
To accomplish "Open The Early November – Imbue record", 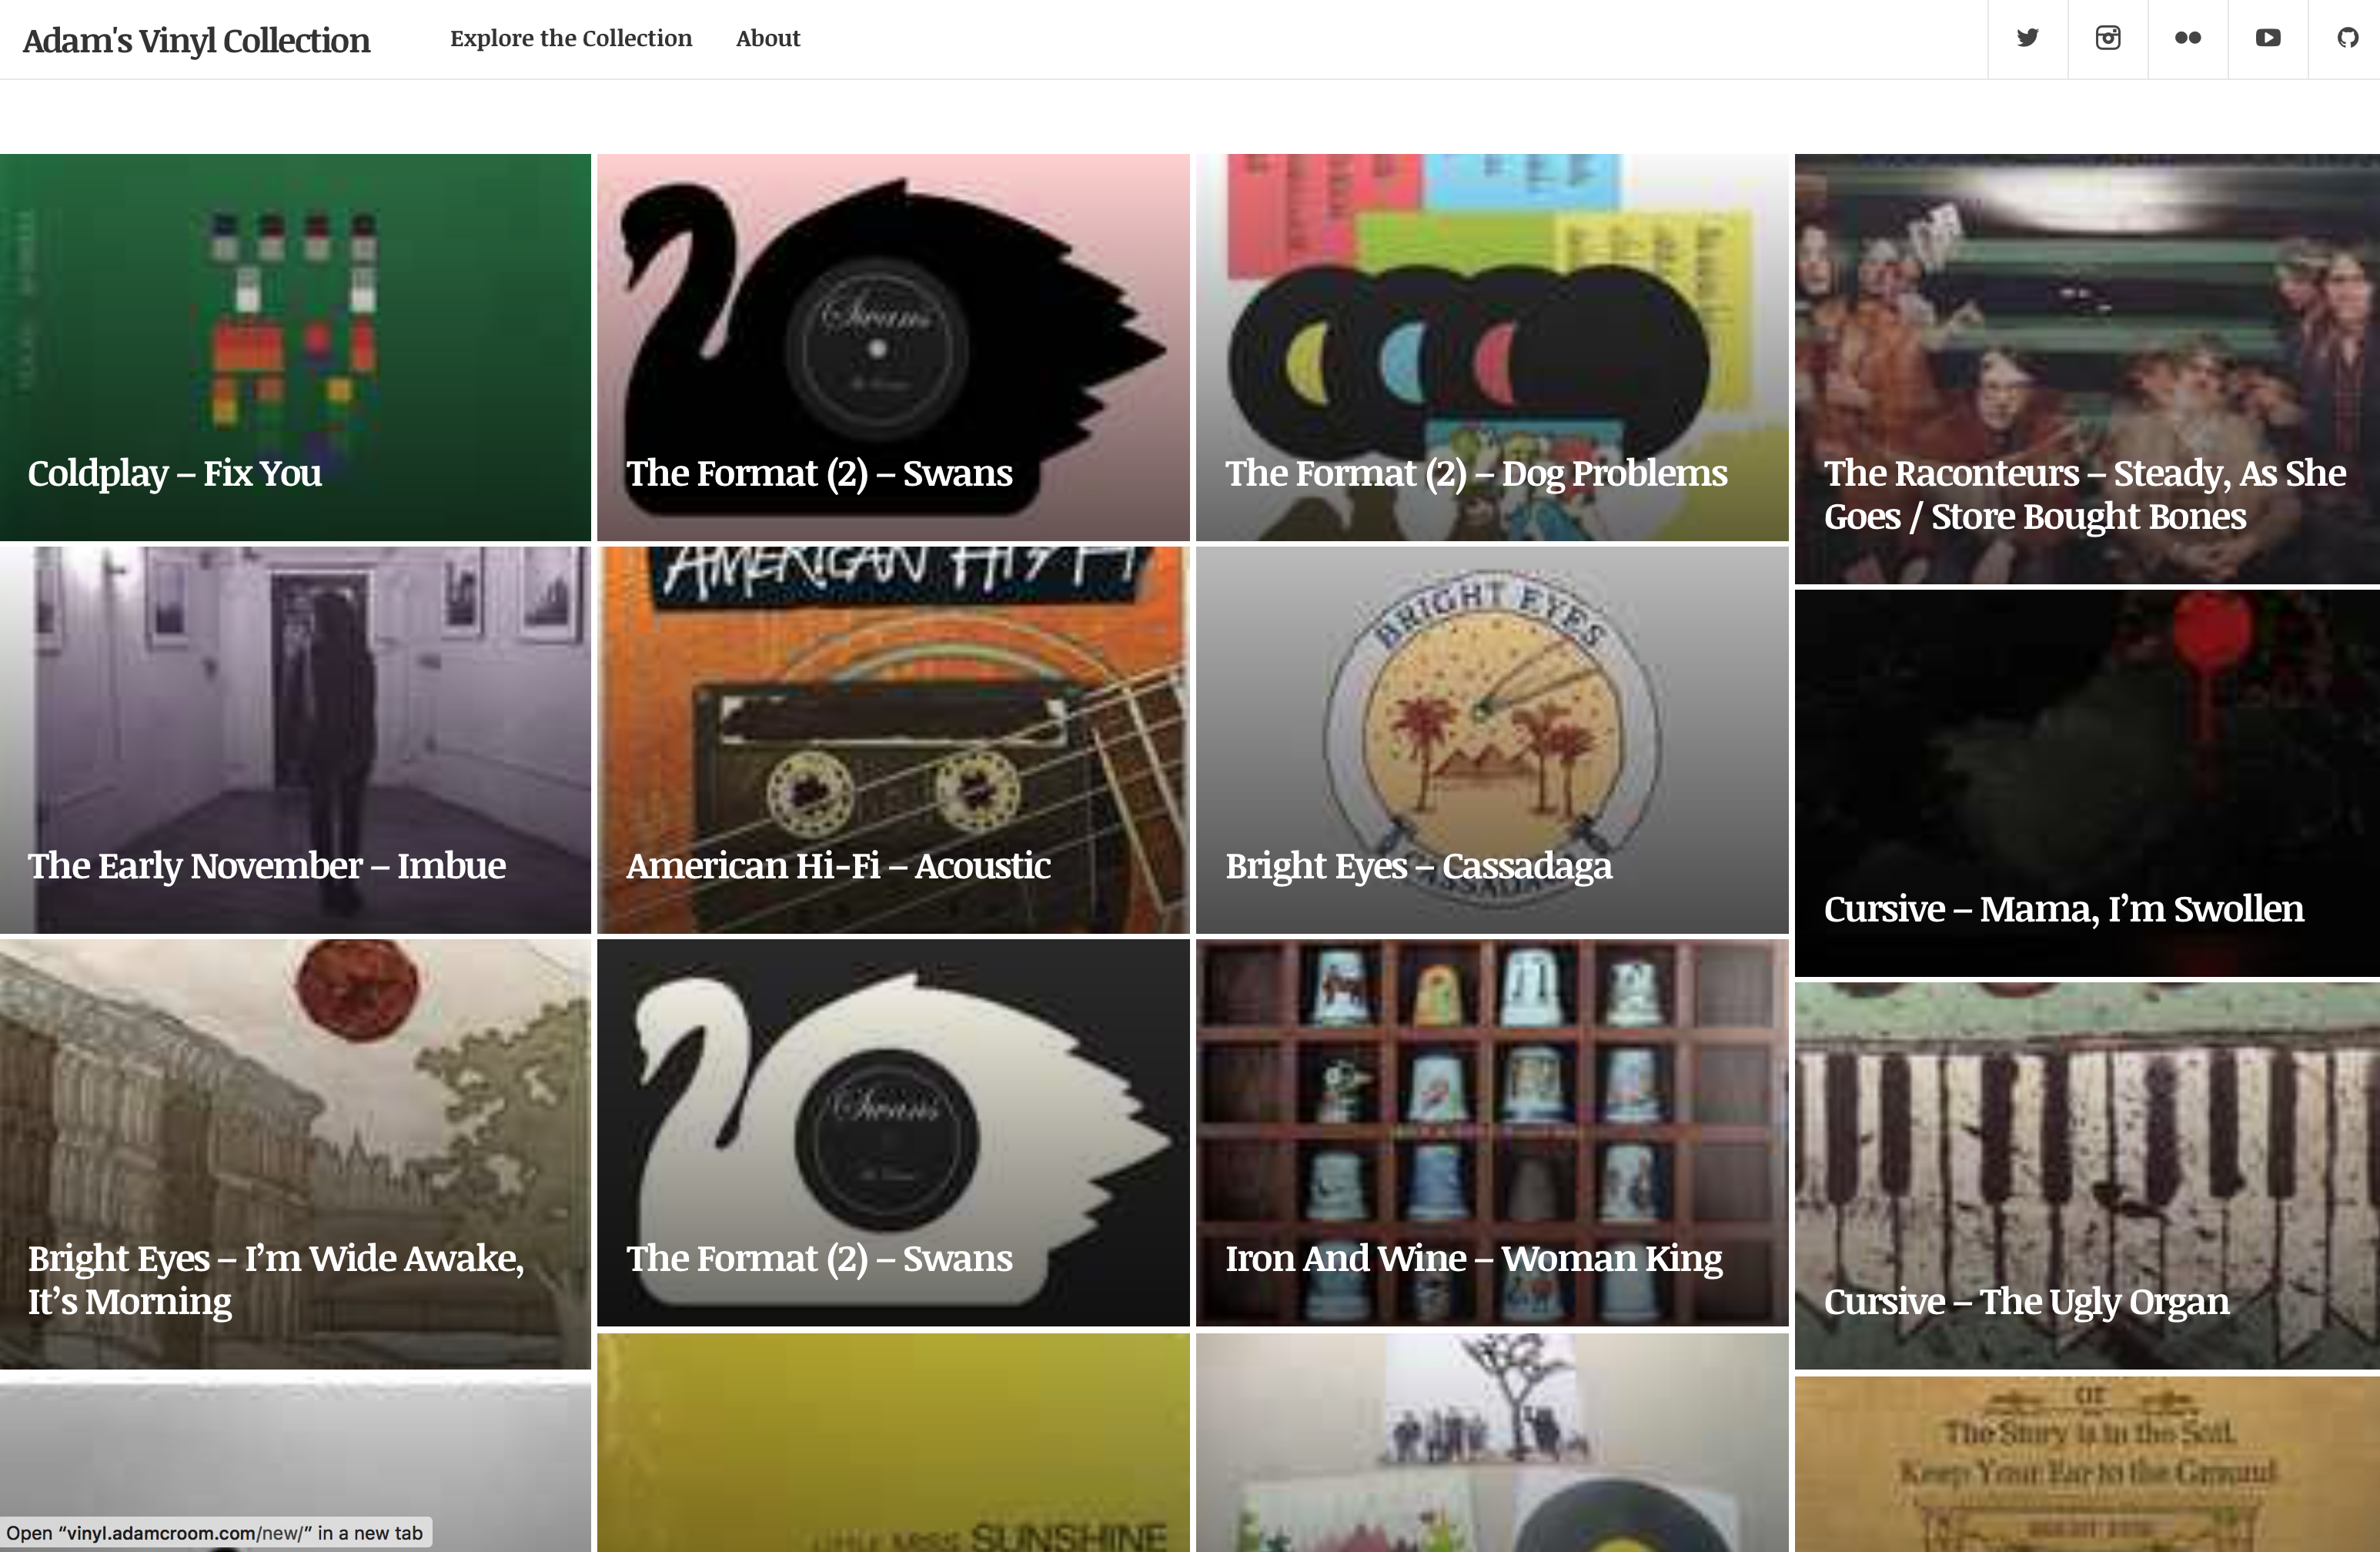I will coord(295,740).
